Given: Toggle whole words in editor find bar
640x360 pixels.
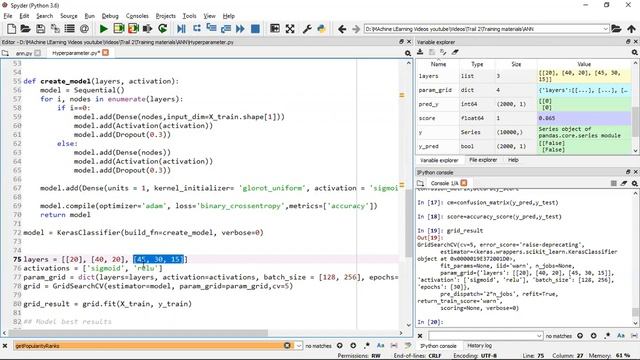Looking at the screenshot, I should coord(394,346).
